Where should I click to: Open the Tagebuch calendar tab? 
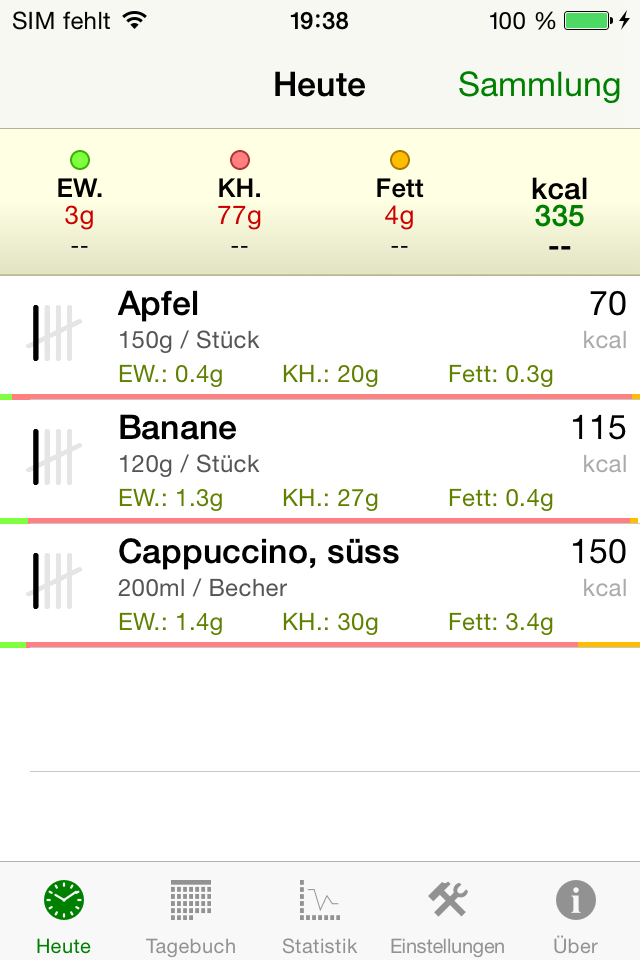pyautogui.click(x=190, y=917)
